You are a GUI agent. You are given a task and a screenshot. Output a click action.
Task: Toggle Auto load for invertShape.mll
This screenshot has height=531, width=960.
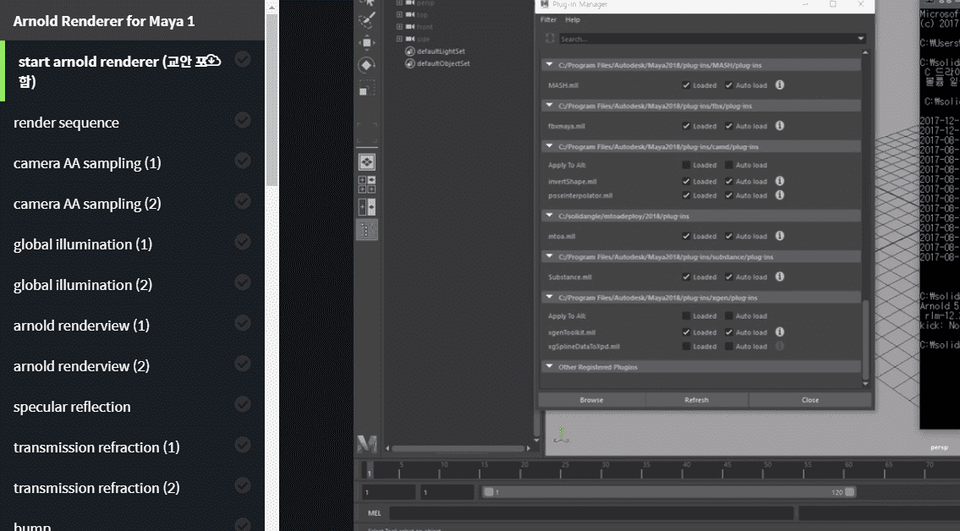click(729, 181)
